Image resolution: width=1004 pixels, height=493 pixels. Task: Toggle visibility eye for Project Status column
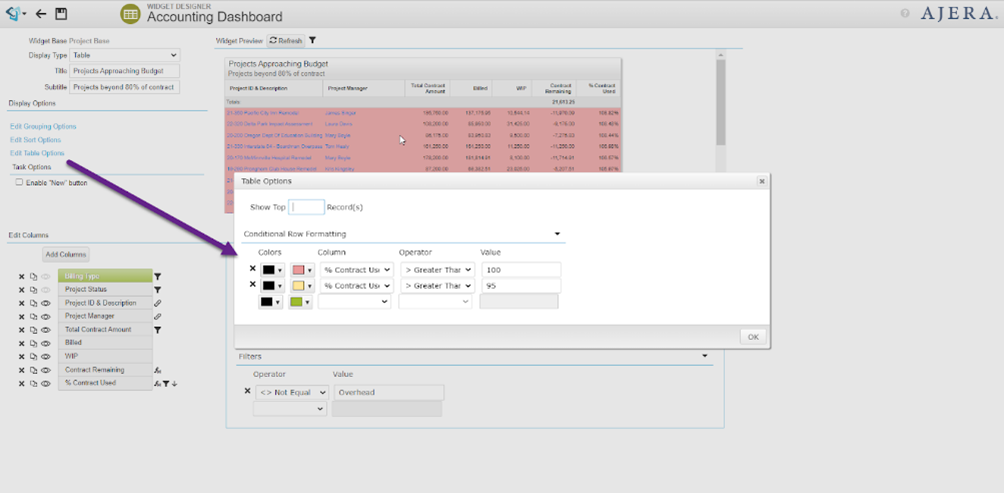tap(45, 290)
